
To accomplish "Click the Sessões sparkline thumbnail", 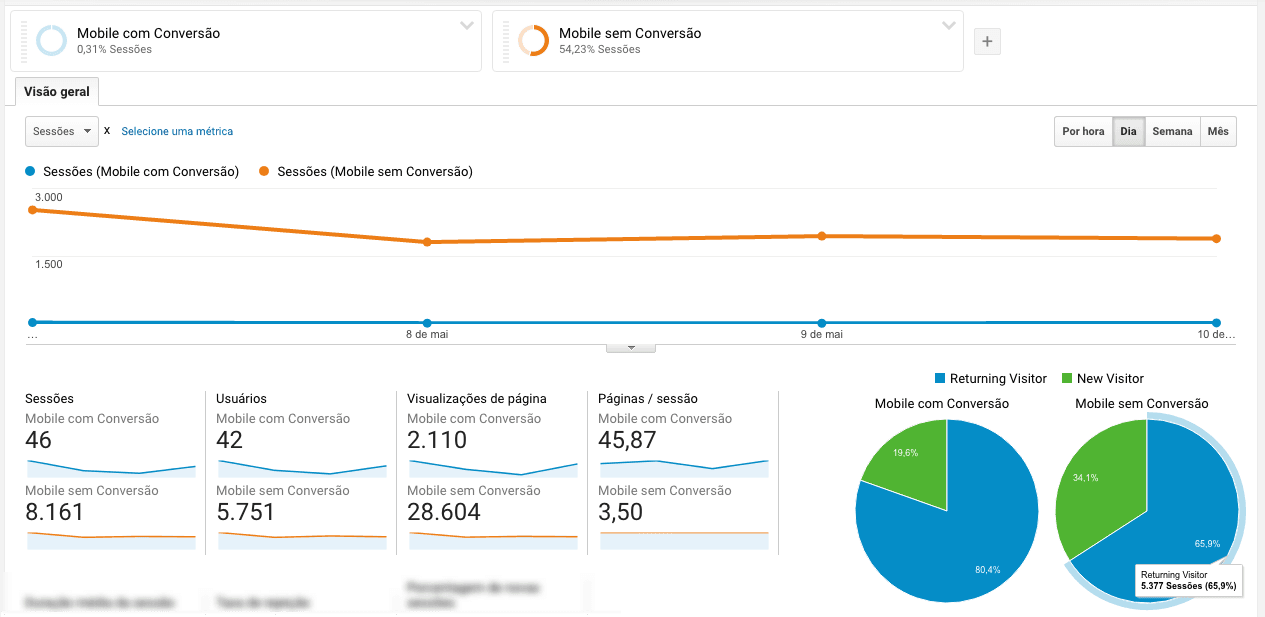I will tap(110, 466).
